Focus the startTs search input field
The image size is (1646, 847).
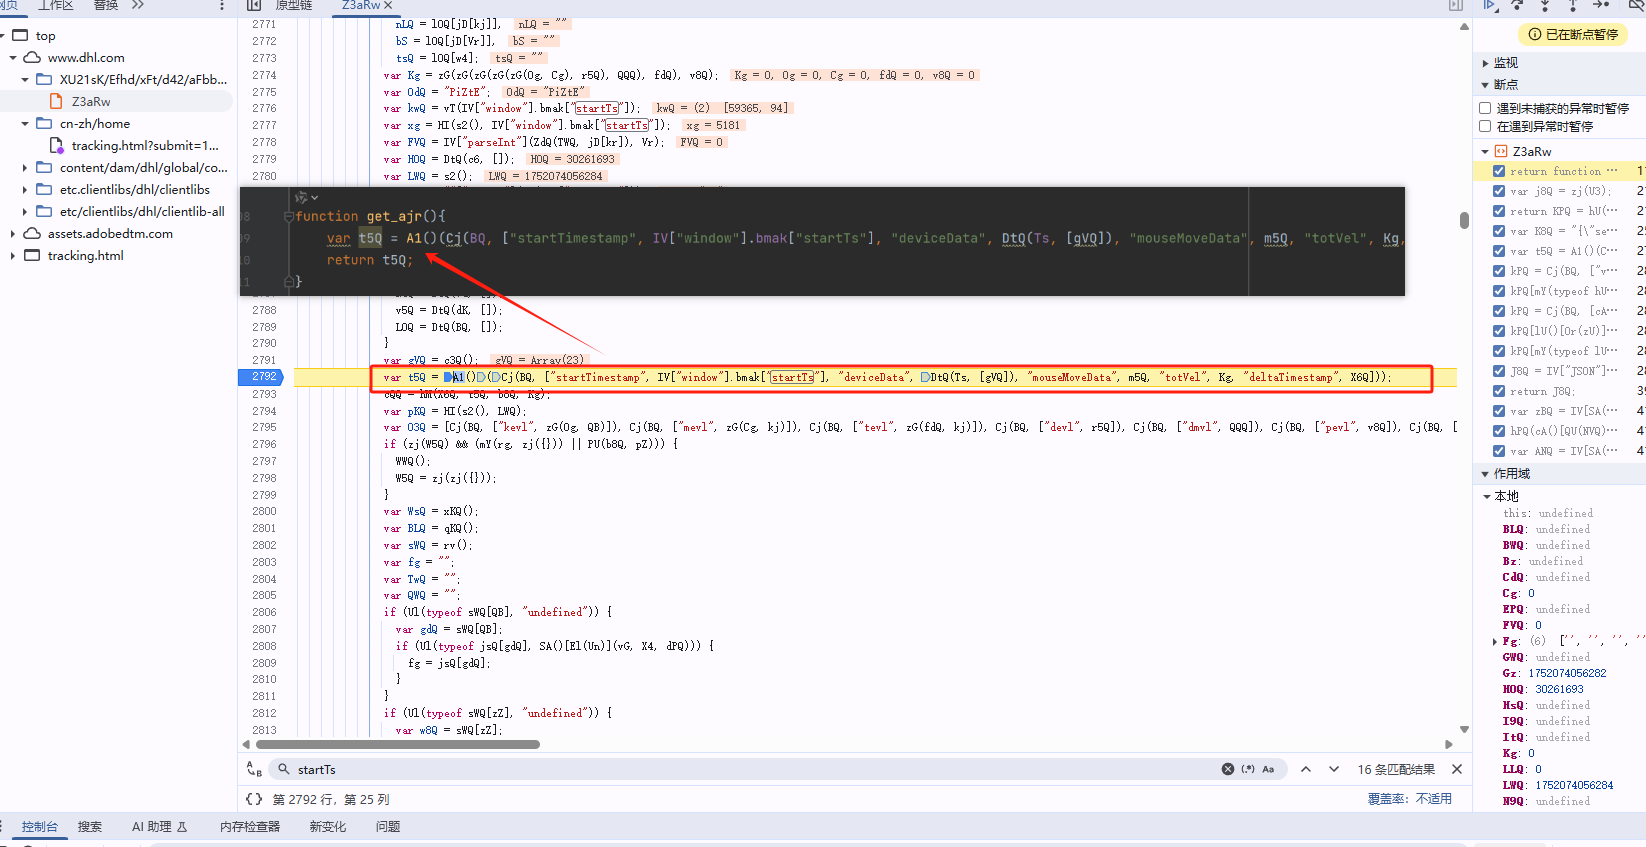(755, 769)
